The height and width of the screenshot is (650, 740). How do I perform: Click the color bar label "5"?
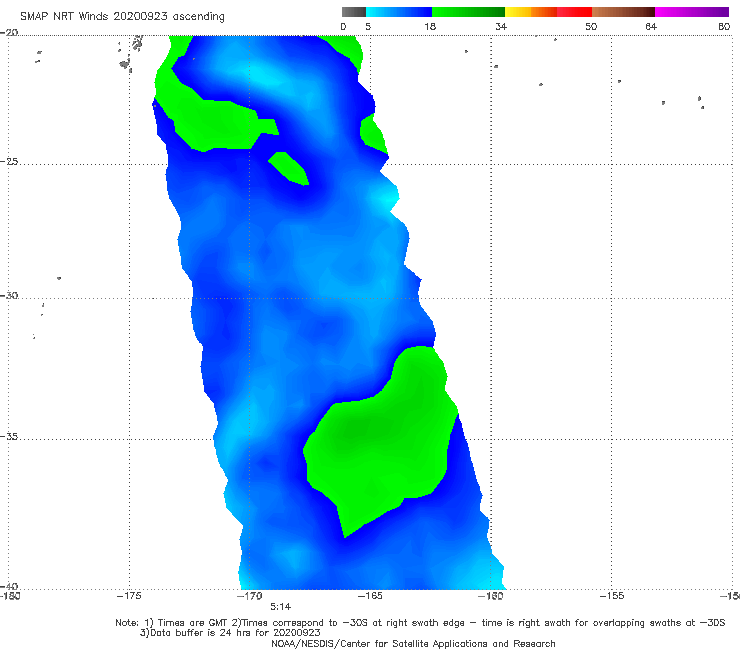click(368, 27)
